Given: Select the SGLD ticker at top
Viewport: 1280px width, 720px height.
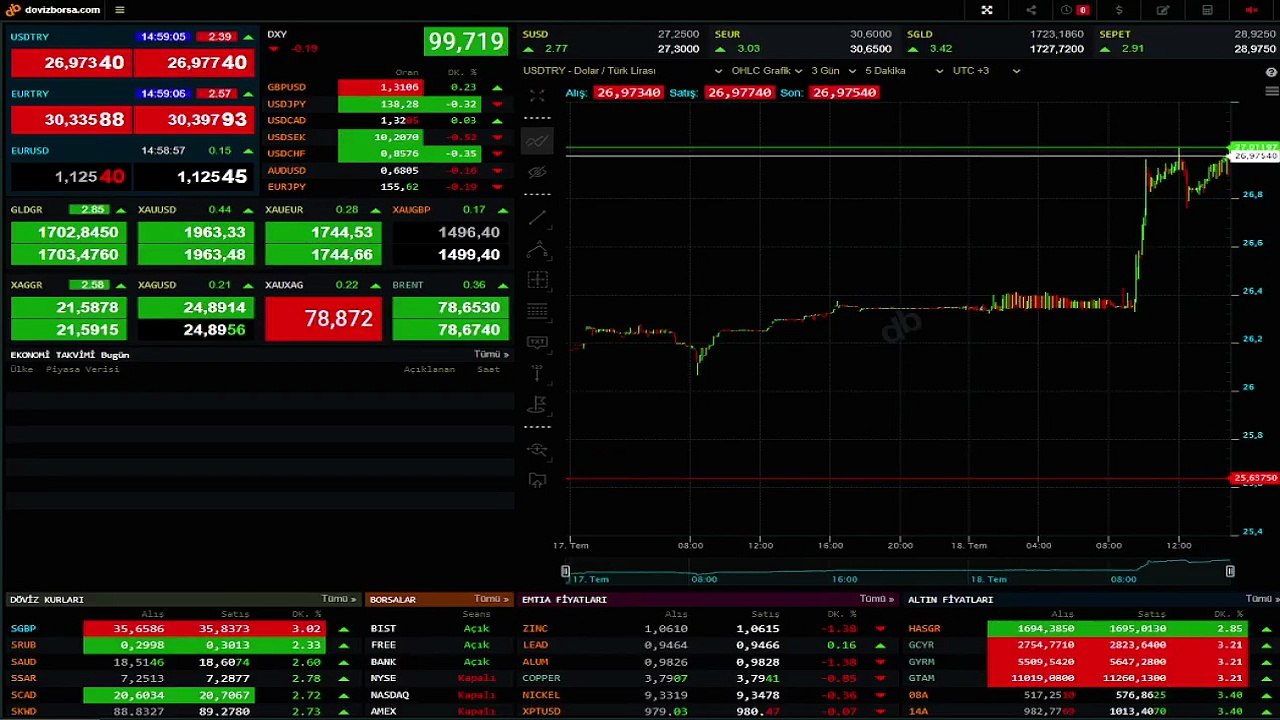Looking at the screenshot, I should (995, 41).
